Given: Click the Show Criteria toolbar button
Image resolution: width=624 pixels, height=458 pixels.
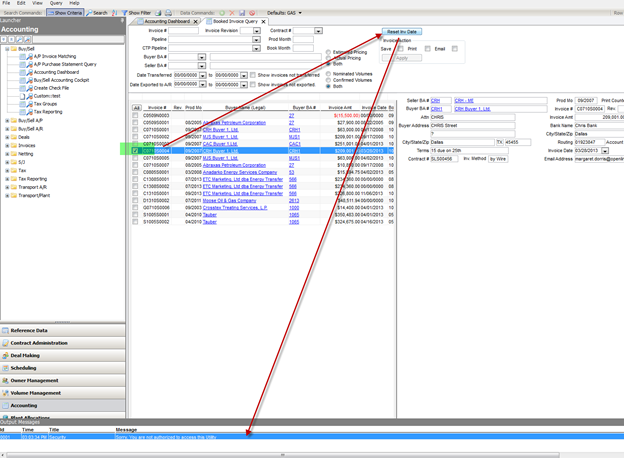Looking at the screenshot, I should click(66, 13).
